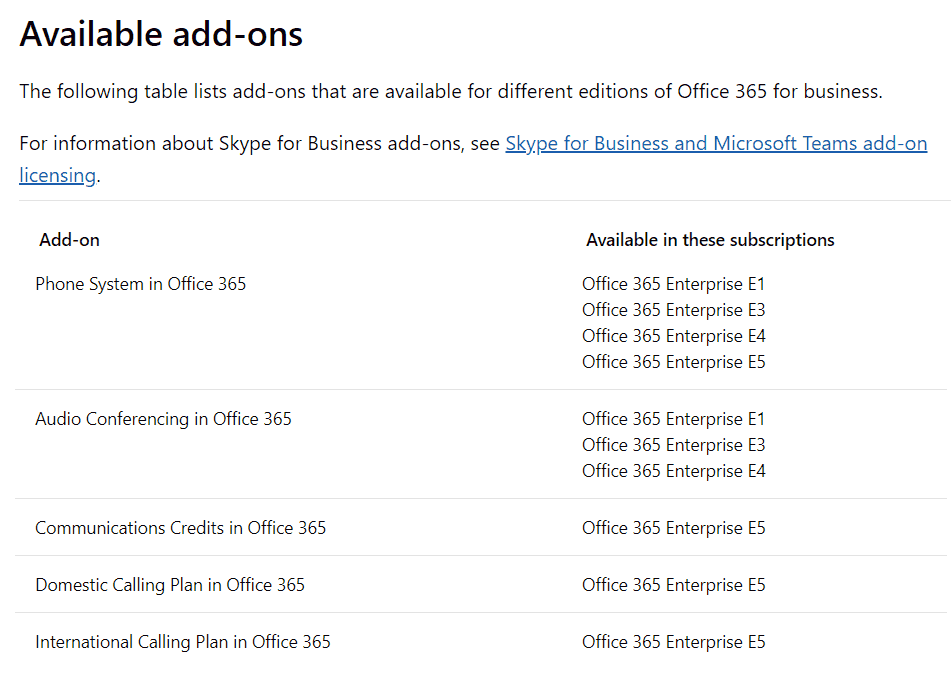Click Domestic Calling Plan in Office 365
The width and height of the screenshot is (951, 679).
click(170, 585)
